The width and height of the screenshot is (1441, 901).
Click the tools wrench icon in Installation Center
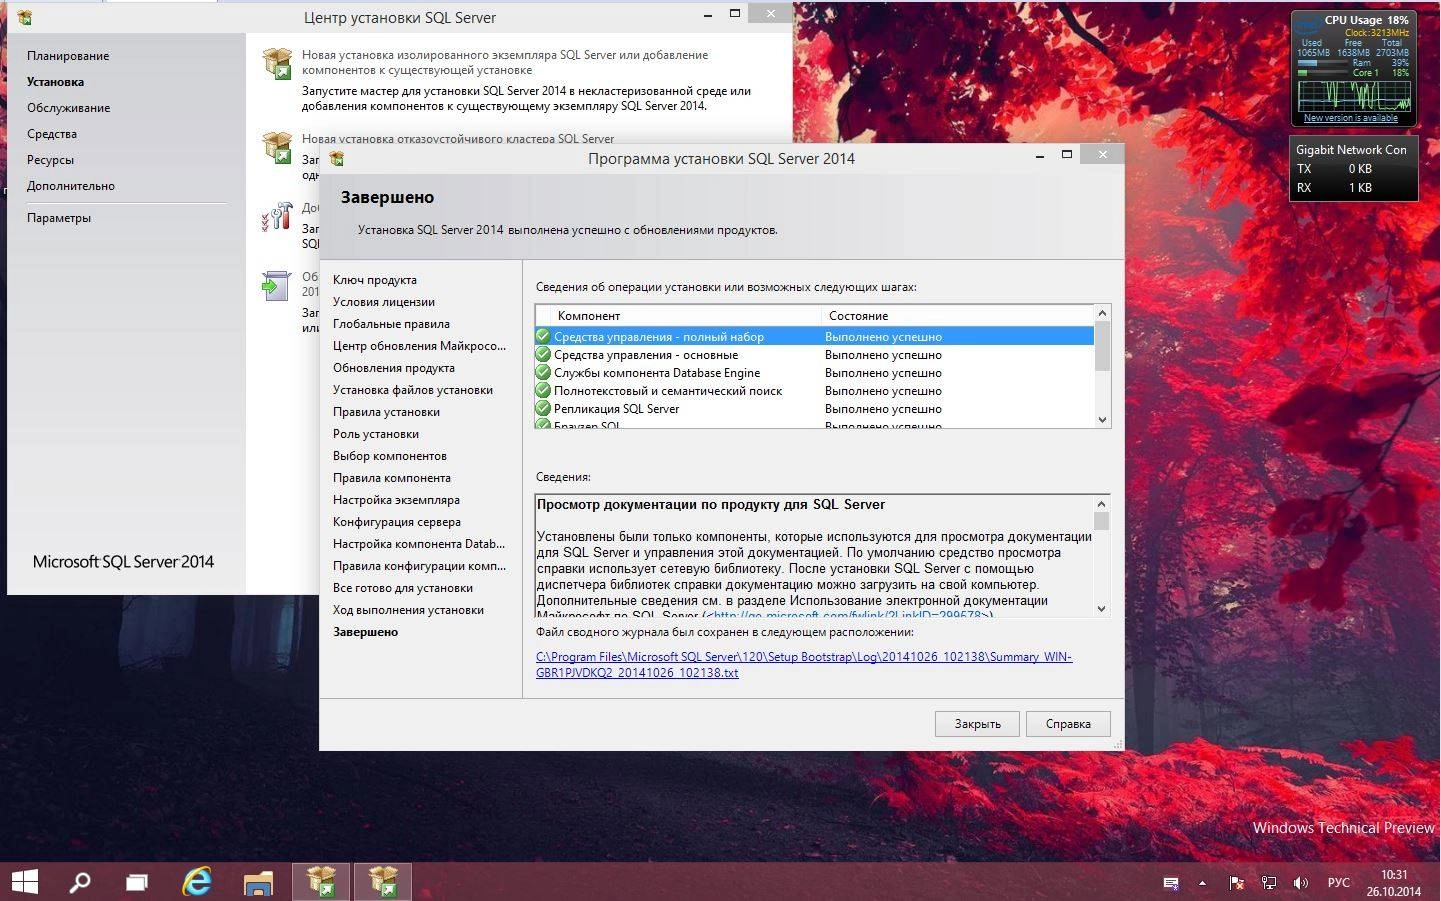[x=277, y=217]
